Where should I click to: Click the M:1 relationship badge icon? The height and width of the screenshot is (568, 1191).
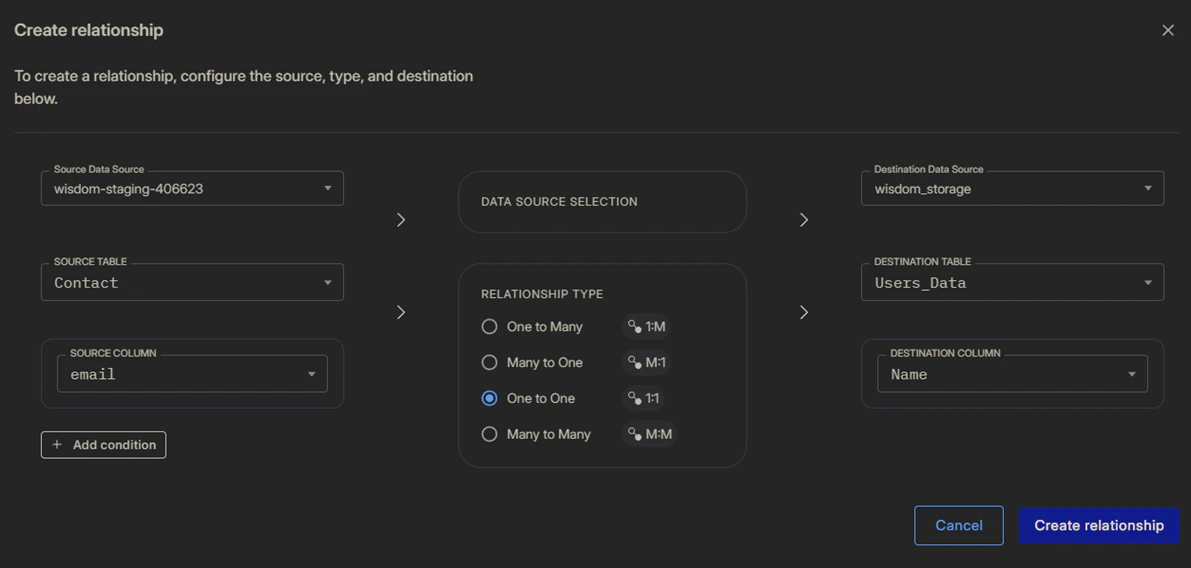coord(646,362)
